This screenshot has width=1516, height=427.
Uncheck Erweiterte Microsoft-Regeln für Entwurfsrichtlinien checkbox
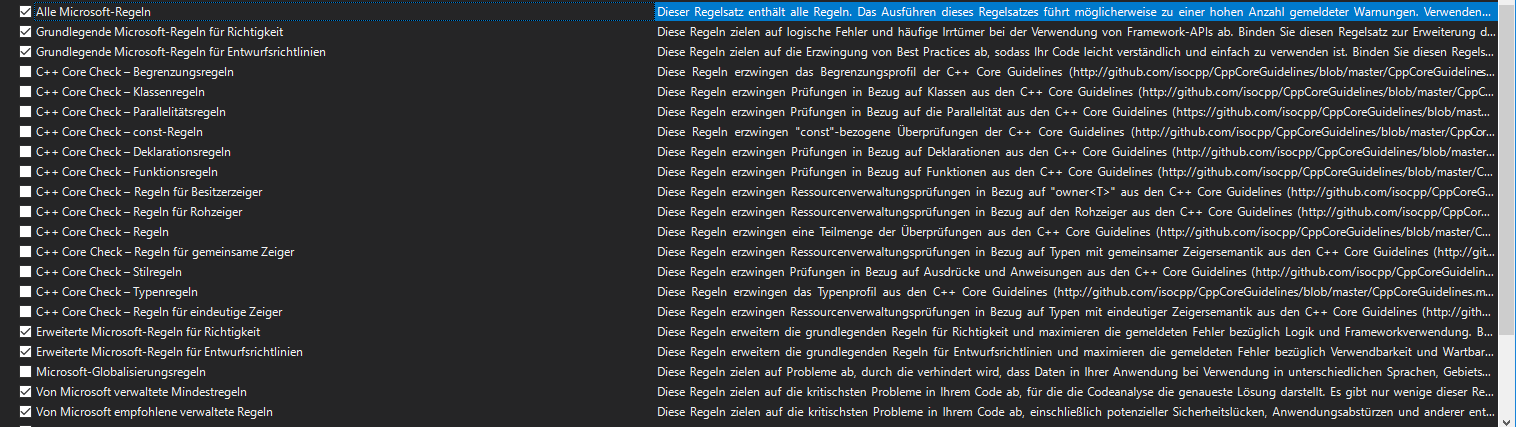coord(26,351)
